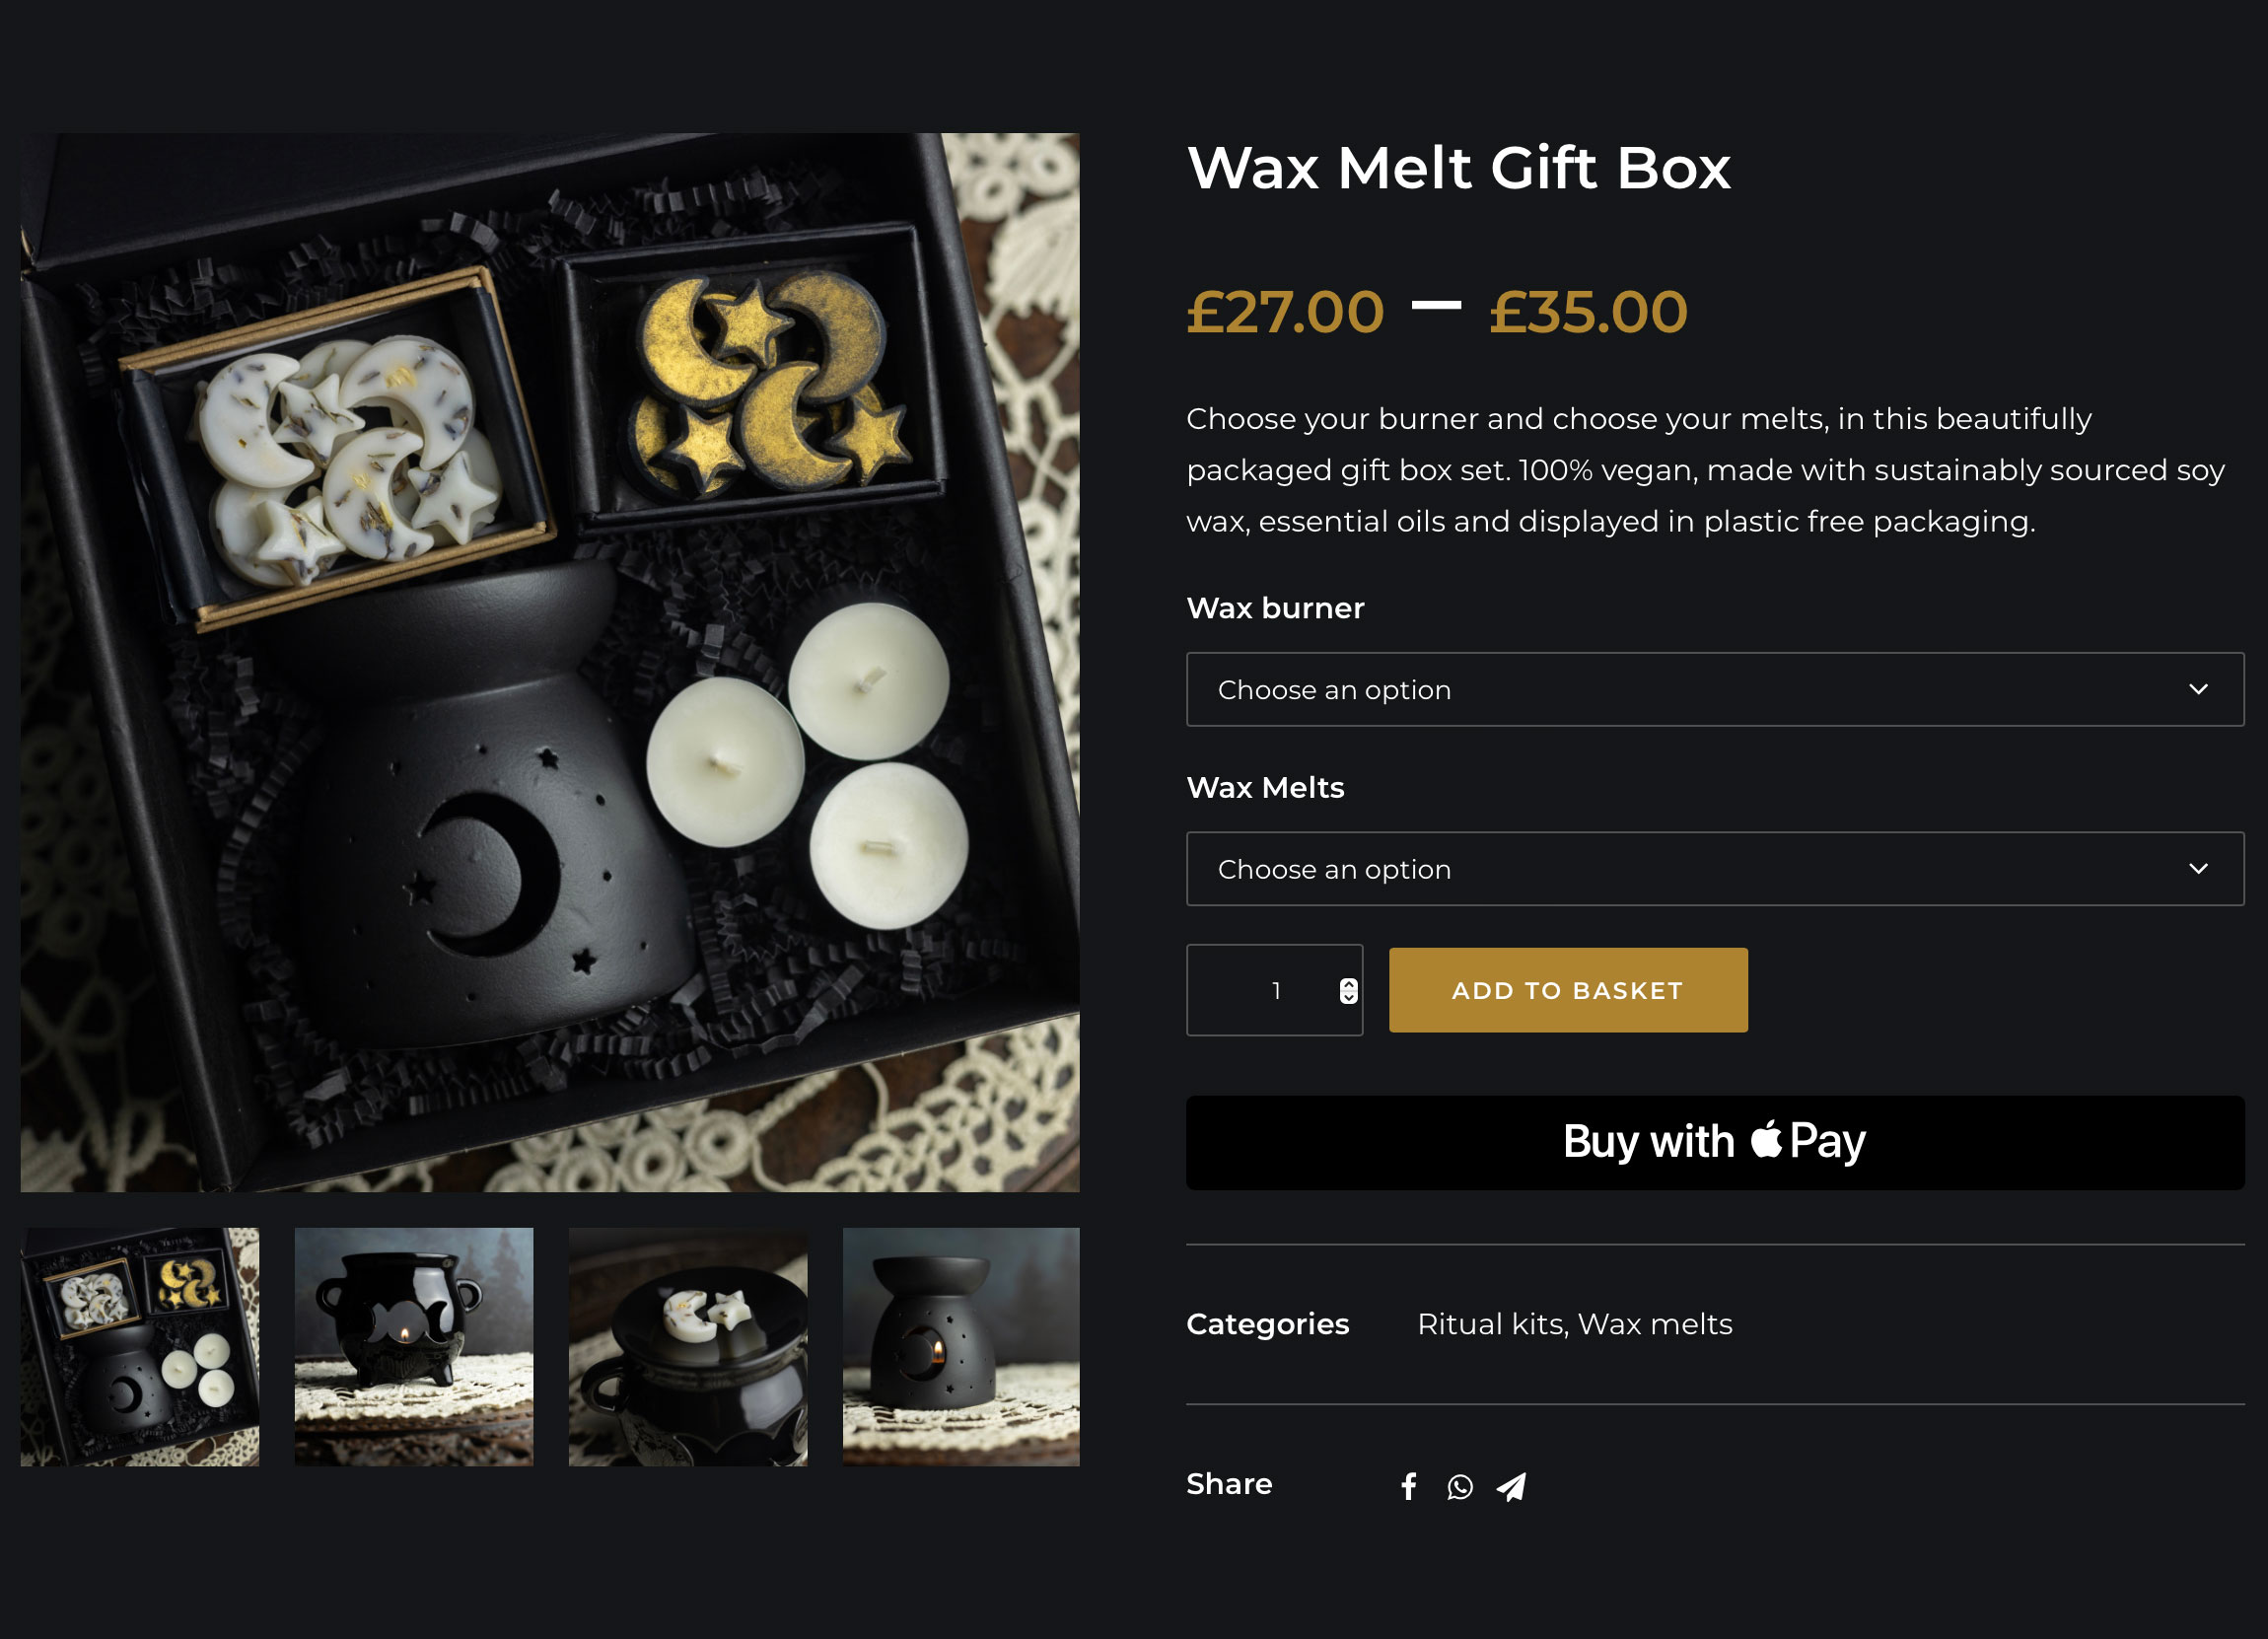Select the moon burner thumbnail

click(961, 1346)
